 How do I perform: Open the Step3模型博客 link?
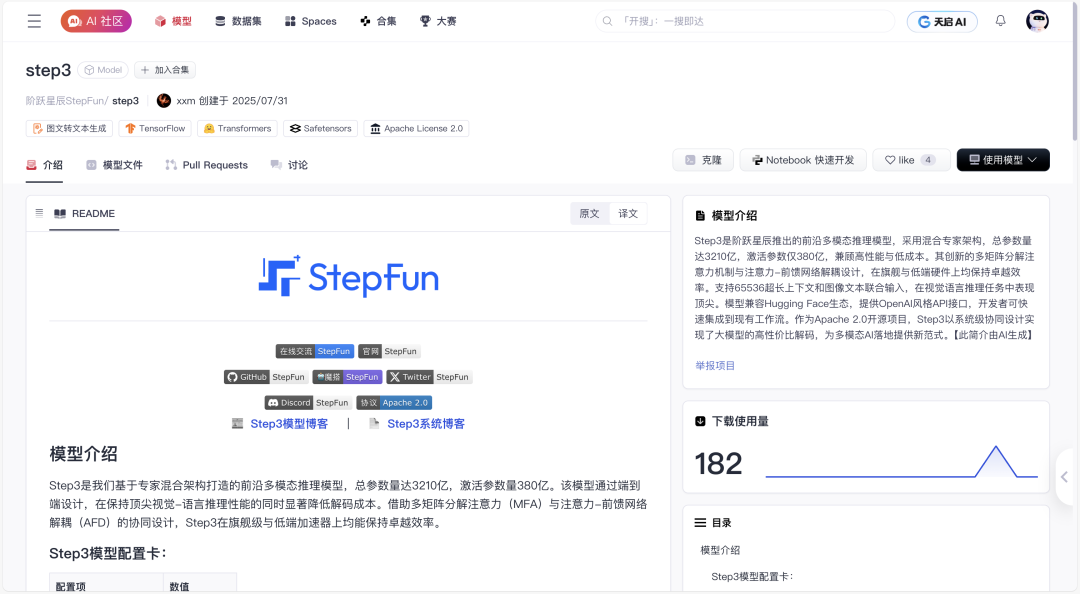coord(289,424)
